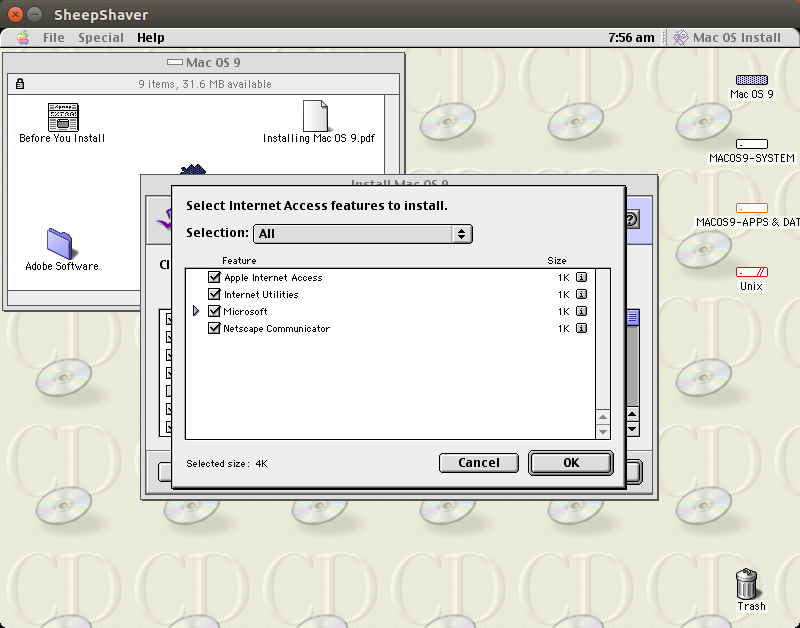
Task: Show info for Apple Internet Access
Action: (x=581, y=277)
